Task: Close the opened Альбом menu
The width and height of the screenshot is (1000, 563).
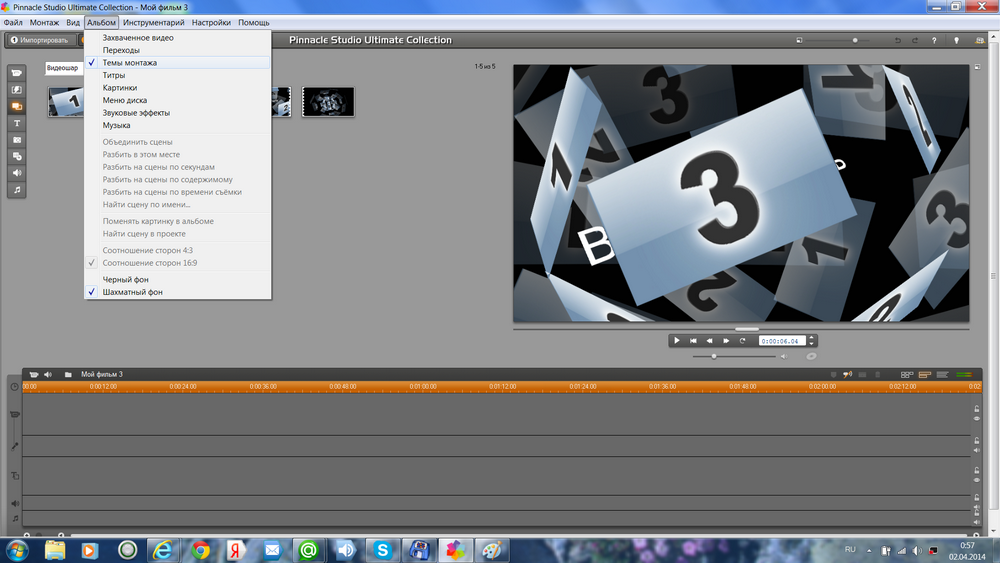Action: [x=101, y=22]
